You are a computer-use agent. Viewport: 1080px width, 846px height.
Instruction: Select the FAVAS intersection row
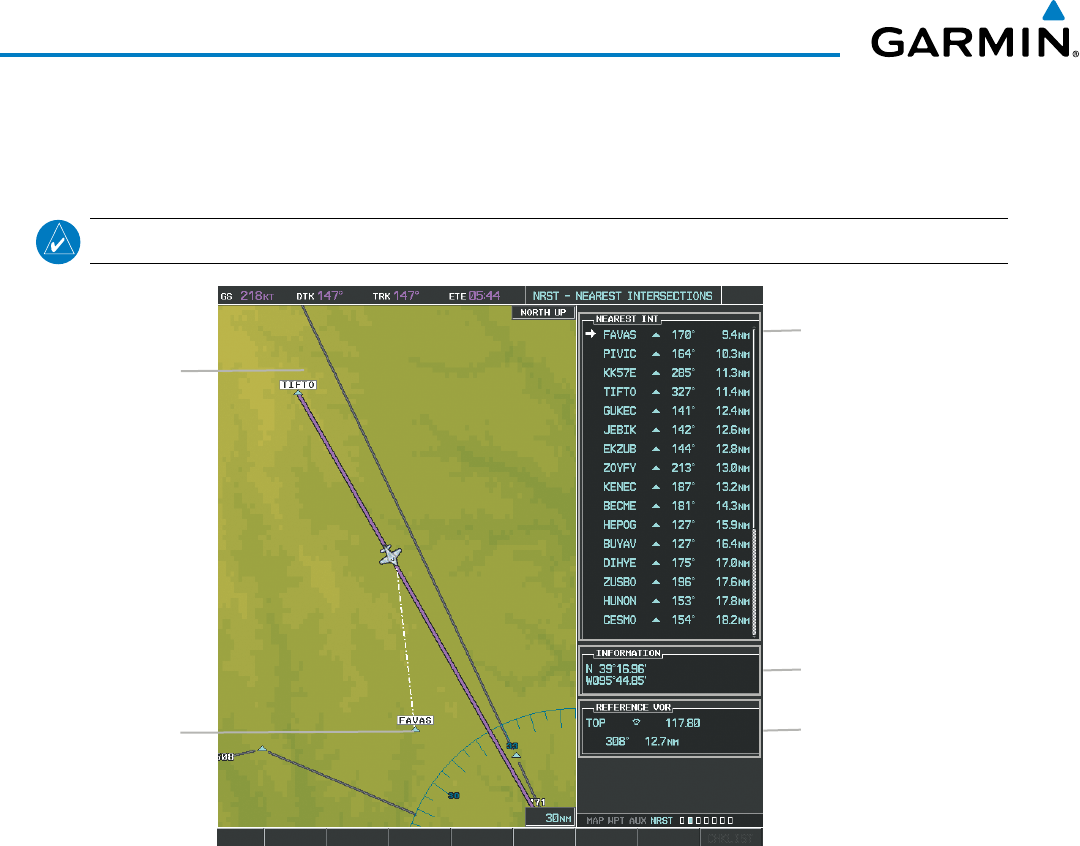pos(668,335)
